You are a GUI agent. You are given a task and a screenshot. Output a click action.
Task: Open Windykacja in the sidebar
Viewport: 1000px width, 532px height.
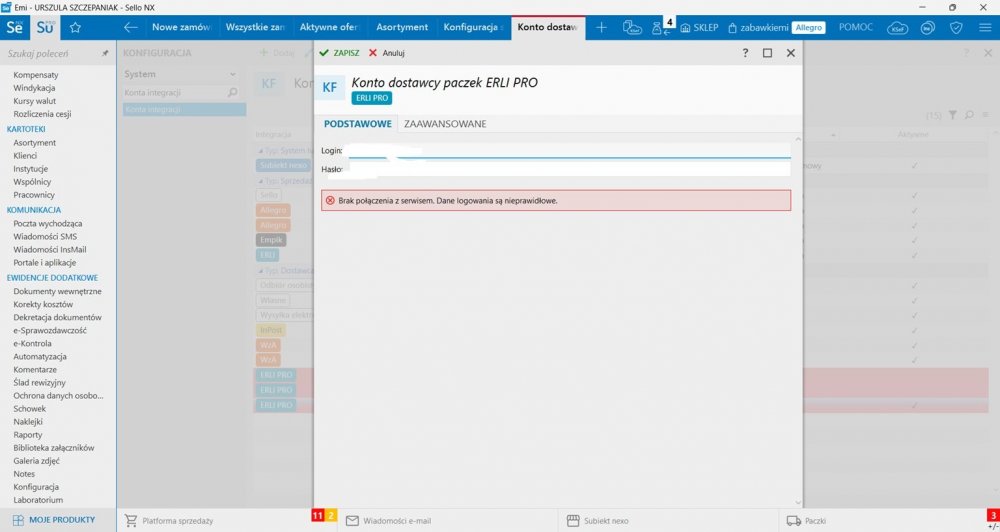34,88
